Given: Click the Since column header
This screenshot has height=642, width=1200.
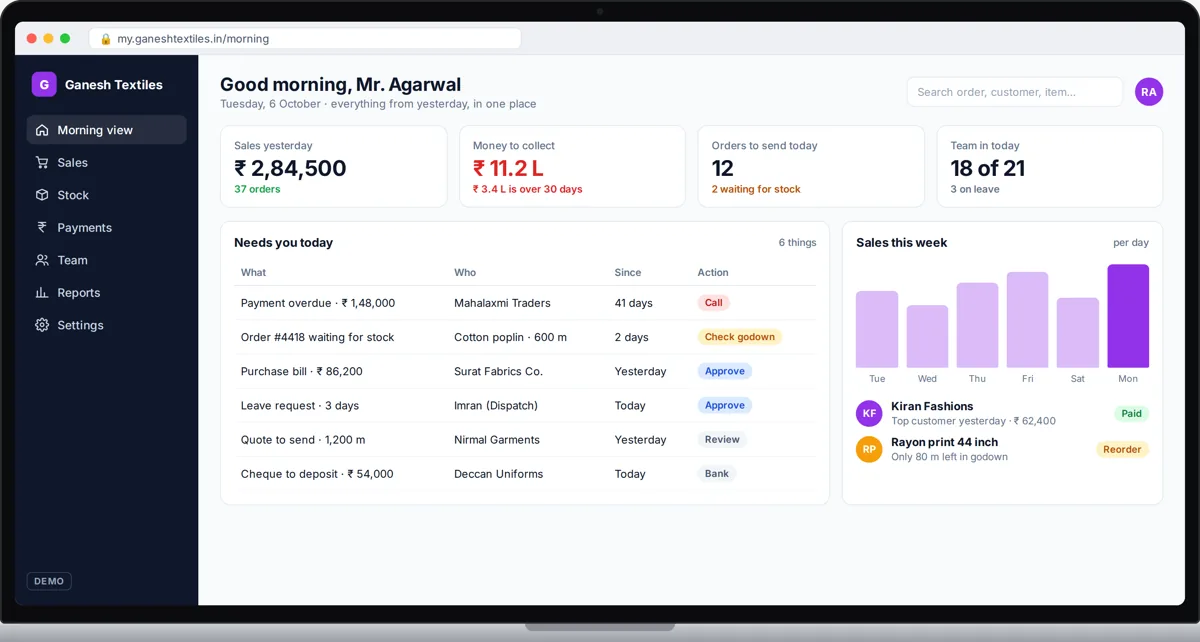Looking at the screenshot, I should pyautogui.click(x=628, y=272).
